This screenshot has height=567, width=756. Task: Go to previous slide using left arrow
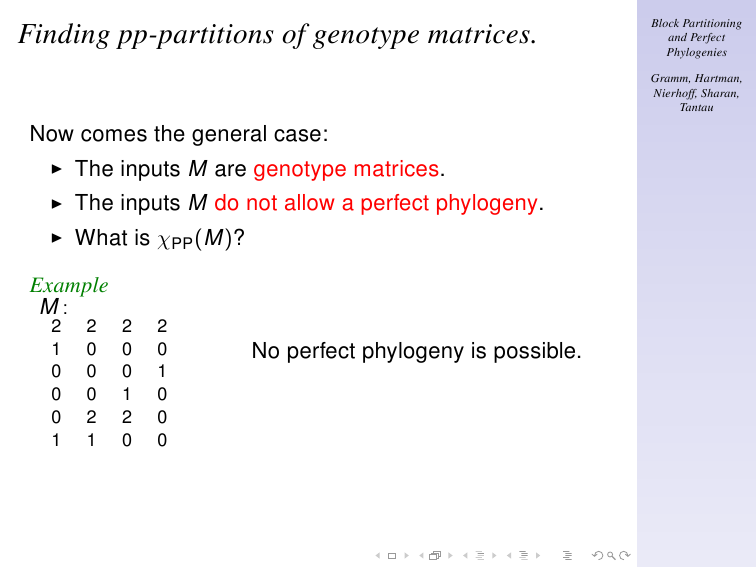(378, 555)
